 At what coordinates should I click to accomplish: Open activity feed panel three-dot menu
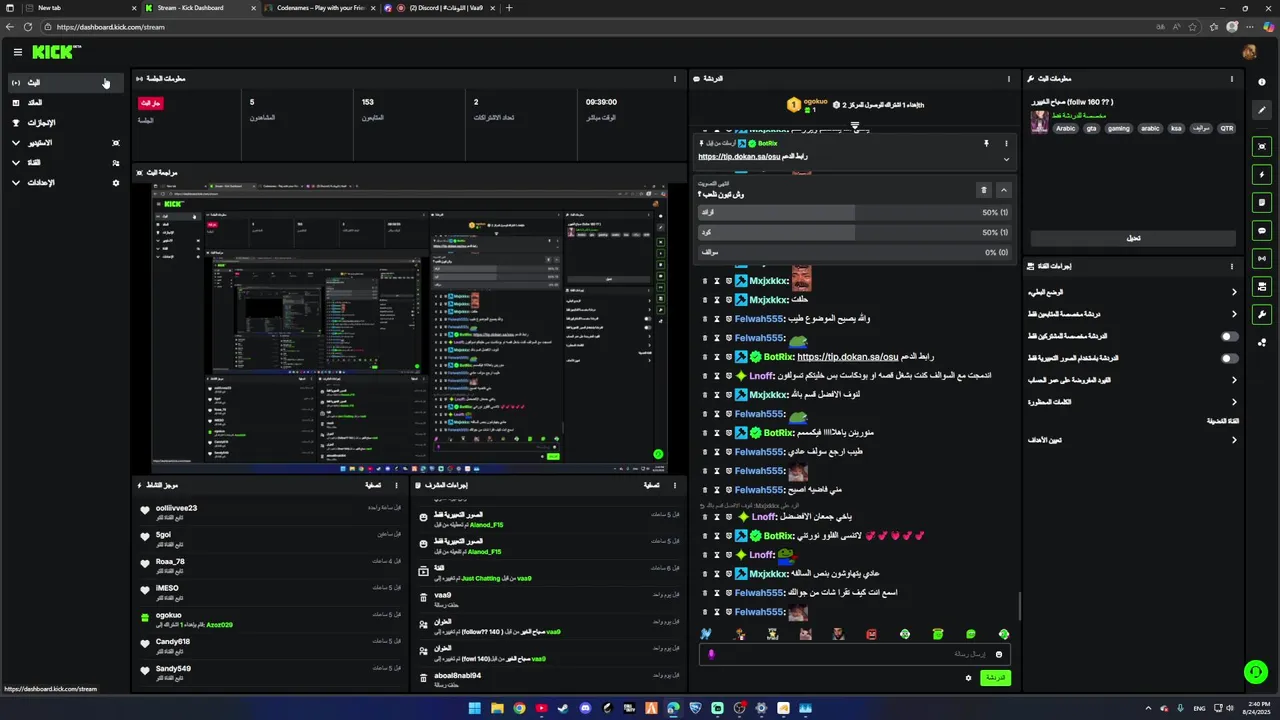[397, 485]
